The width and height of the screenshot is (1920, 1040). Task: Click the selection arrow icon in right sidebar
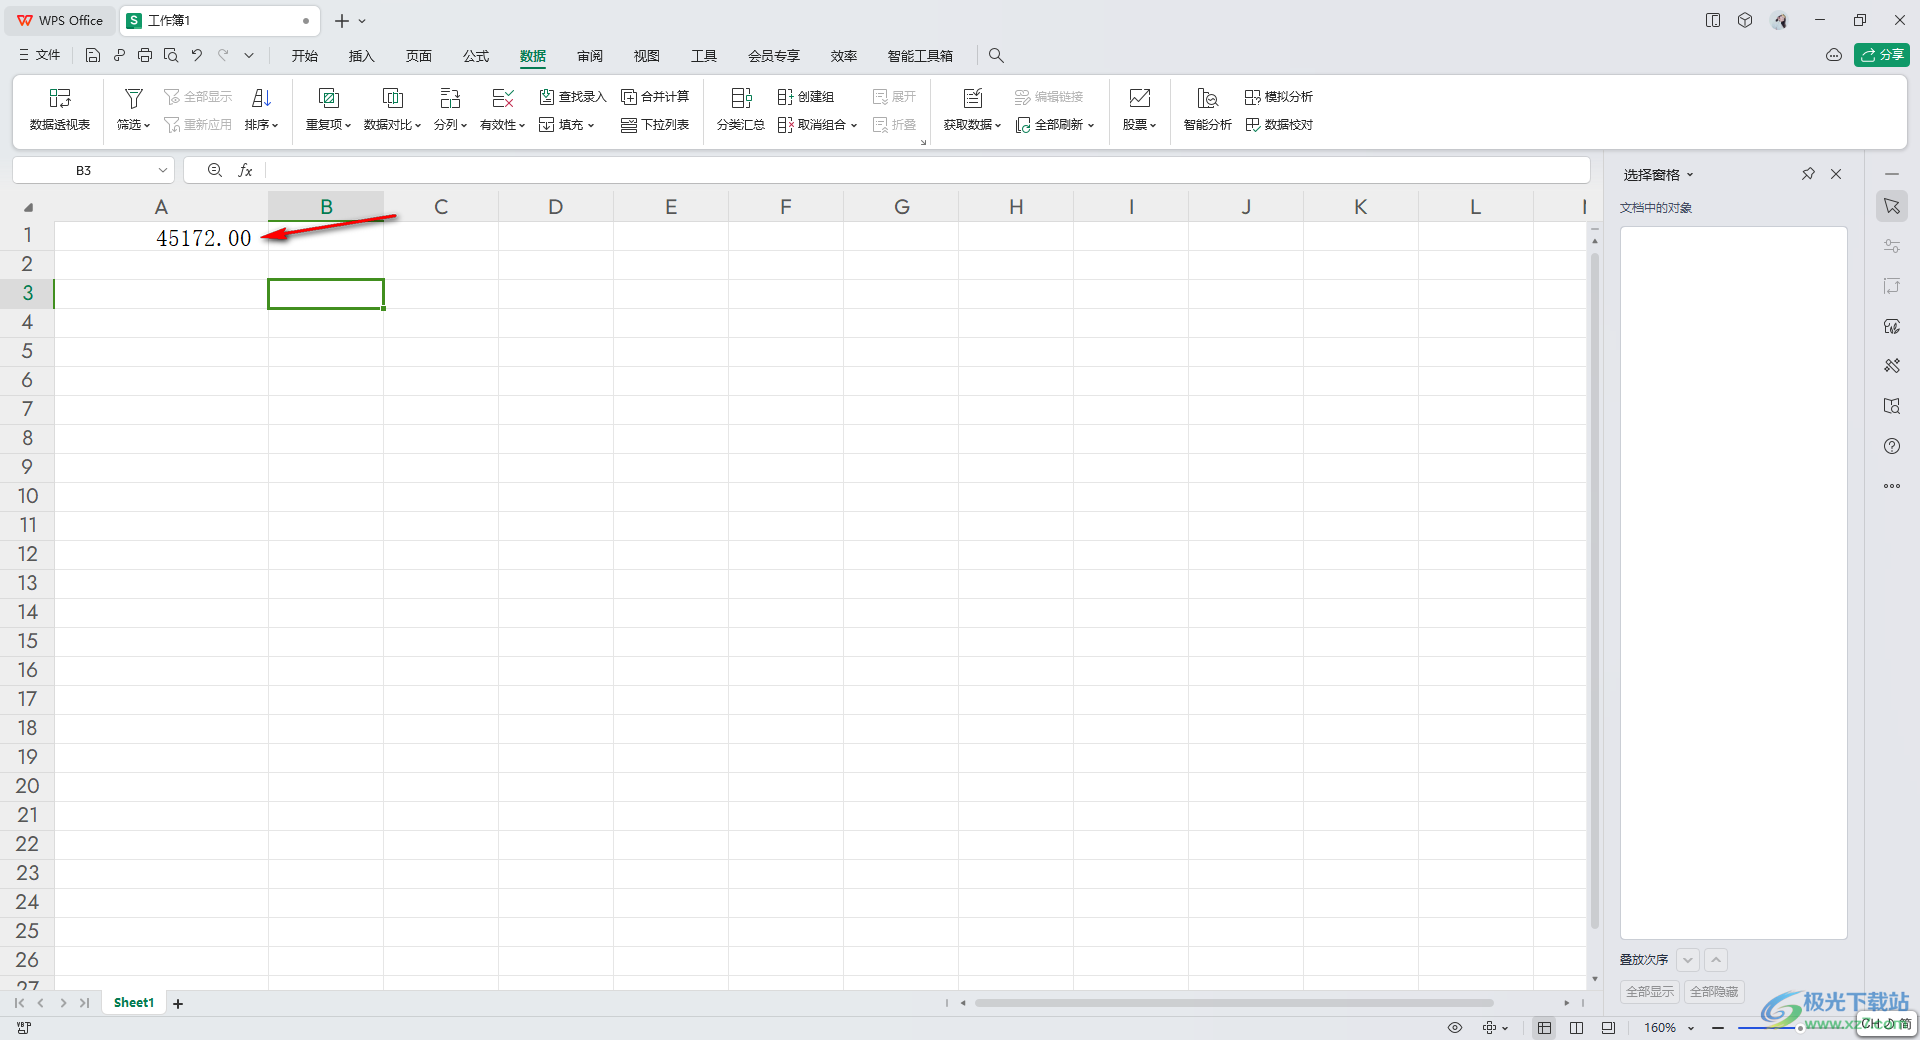(1892, 206)
